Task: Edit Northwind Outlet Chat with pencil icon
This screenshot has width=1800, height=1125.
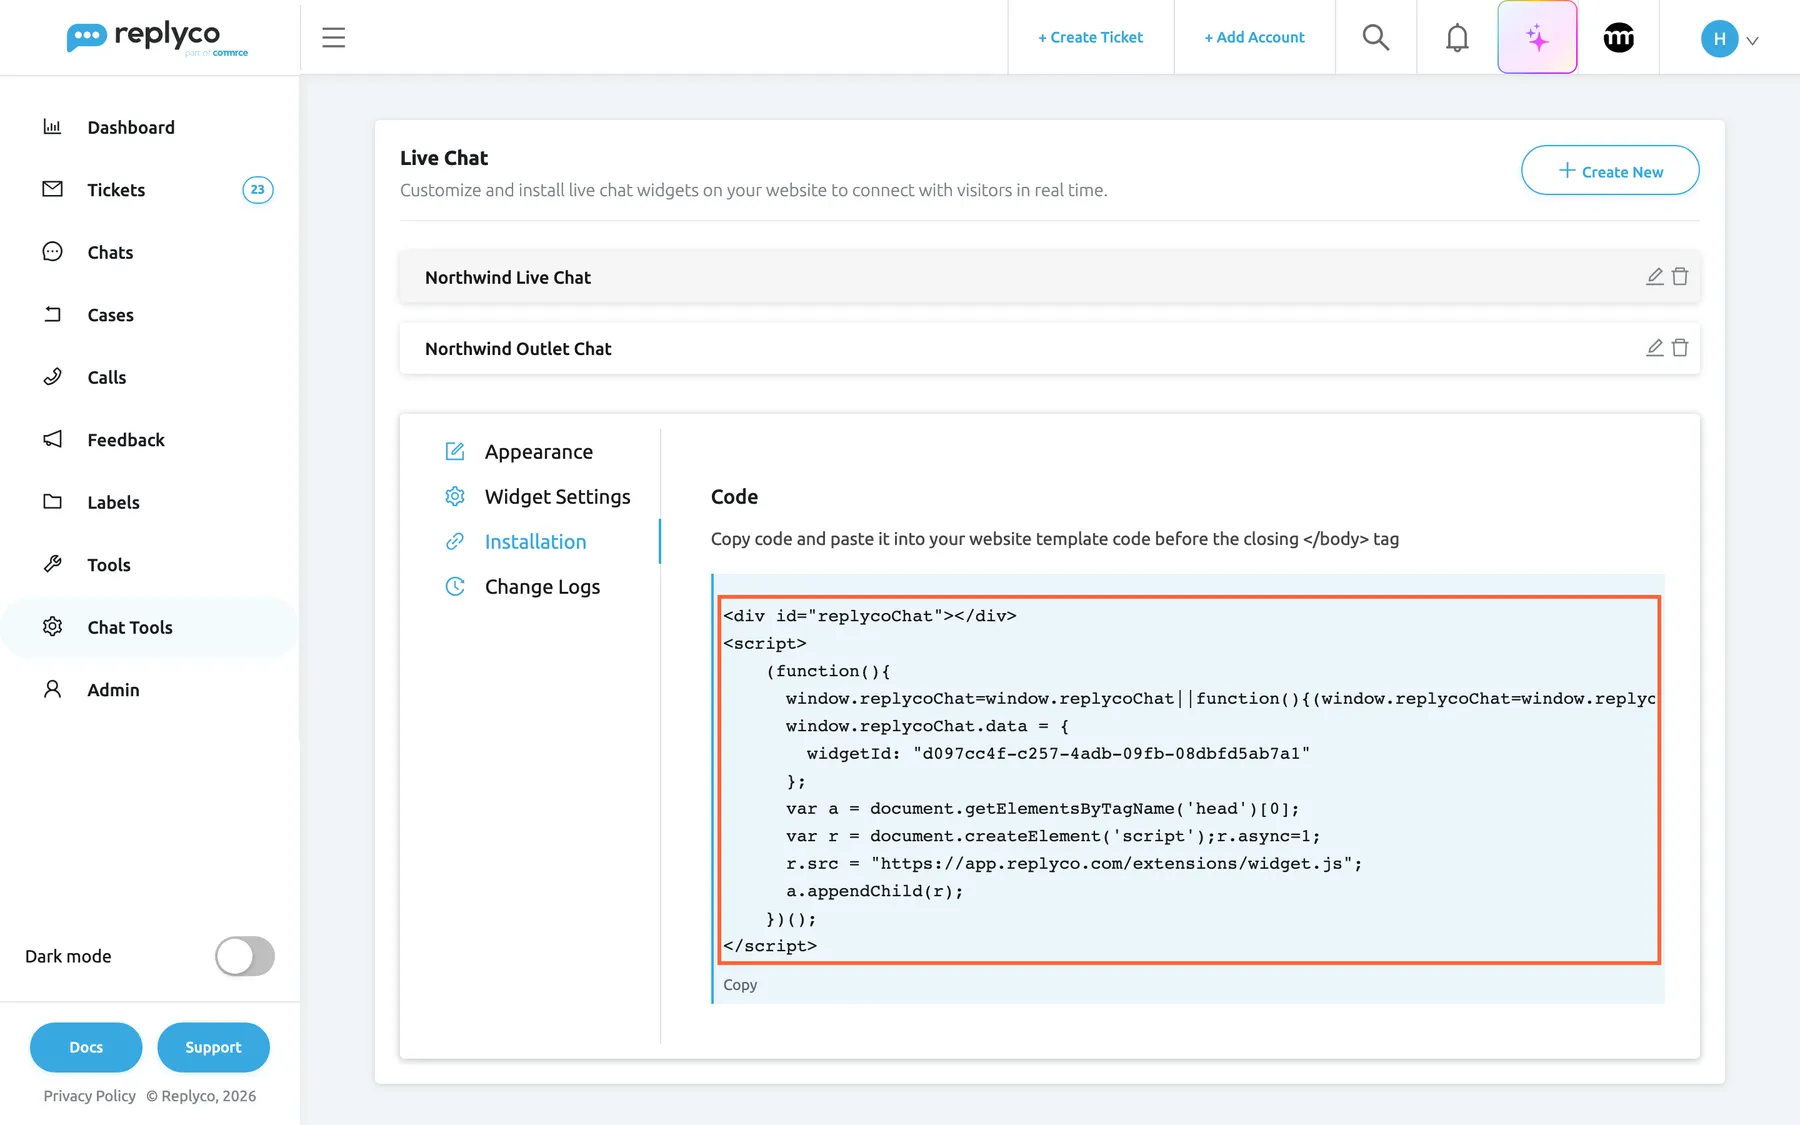Action: click(x=1655, y=347)
